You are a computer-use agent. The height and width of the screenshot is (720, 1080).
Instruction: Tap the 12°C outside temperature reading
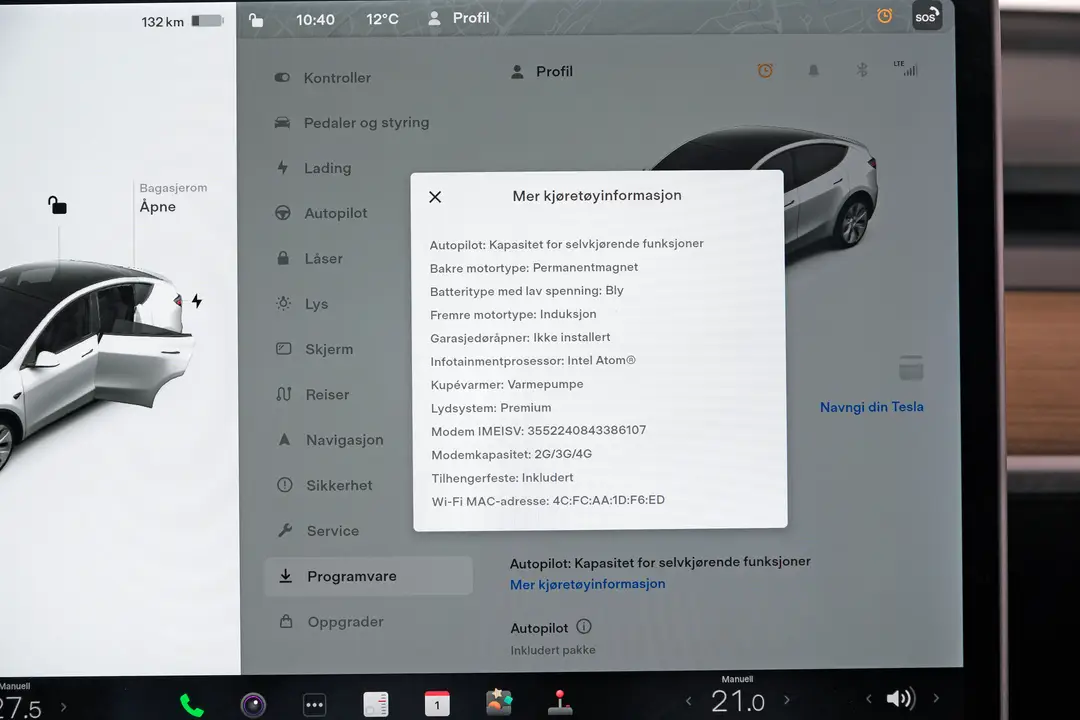382,19
